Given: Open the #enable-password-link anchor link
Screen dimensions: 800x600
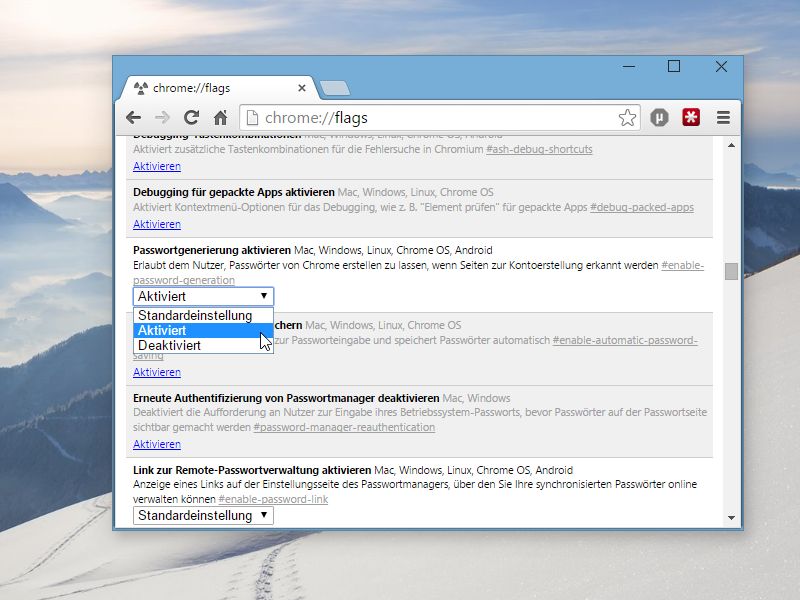Looking at the screenshot, I should [273, 499].
